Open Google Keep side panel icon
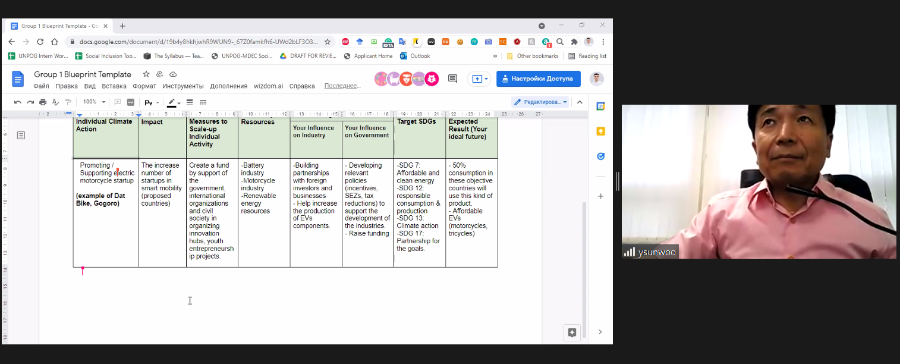Screen dimensions: 900x364 [600, 131]
